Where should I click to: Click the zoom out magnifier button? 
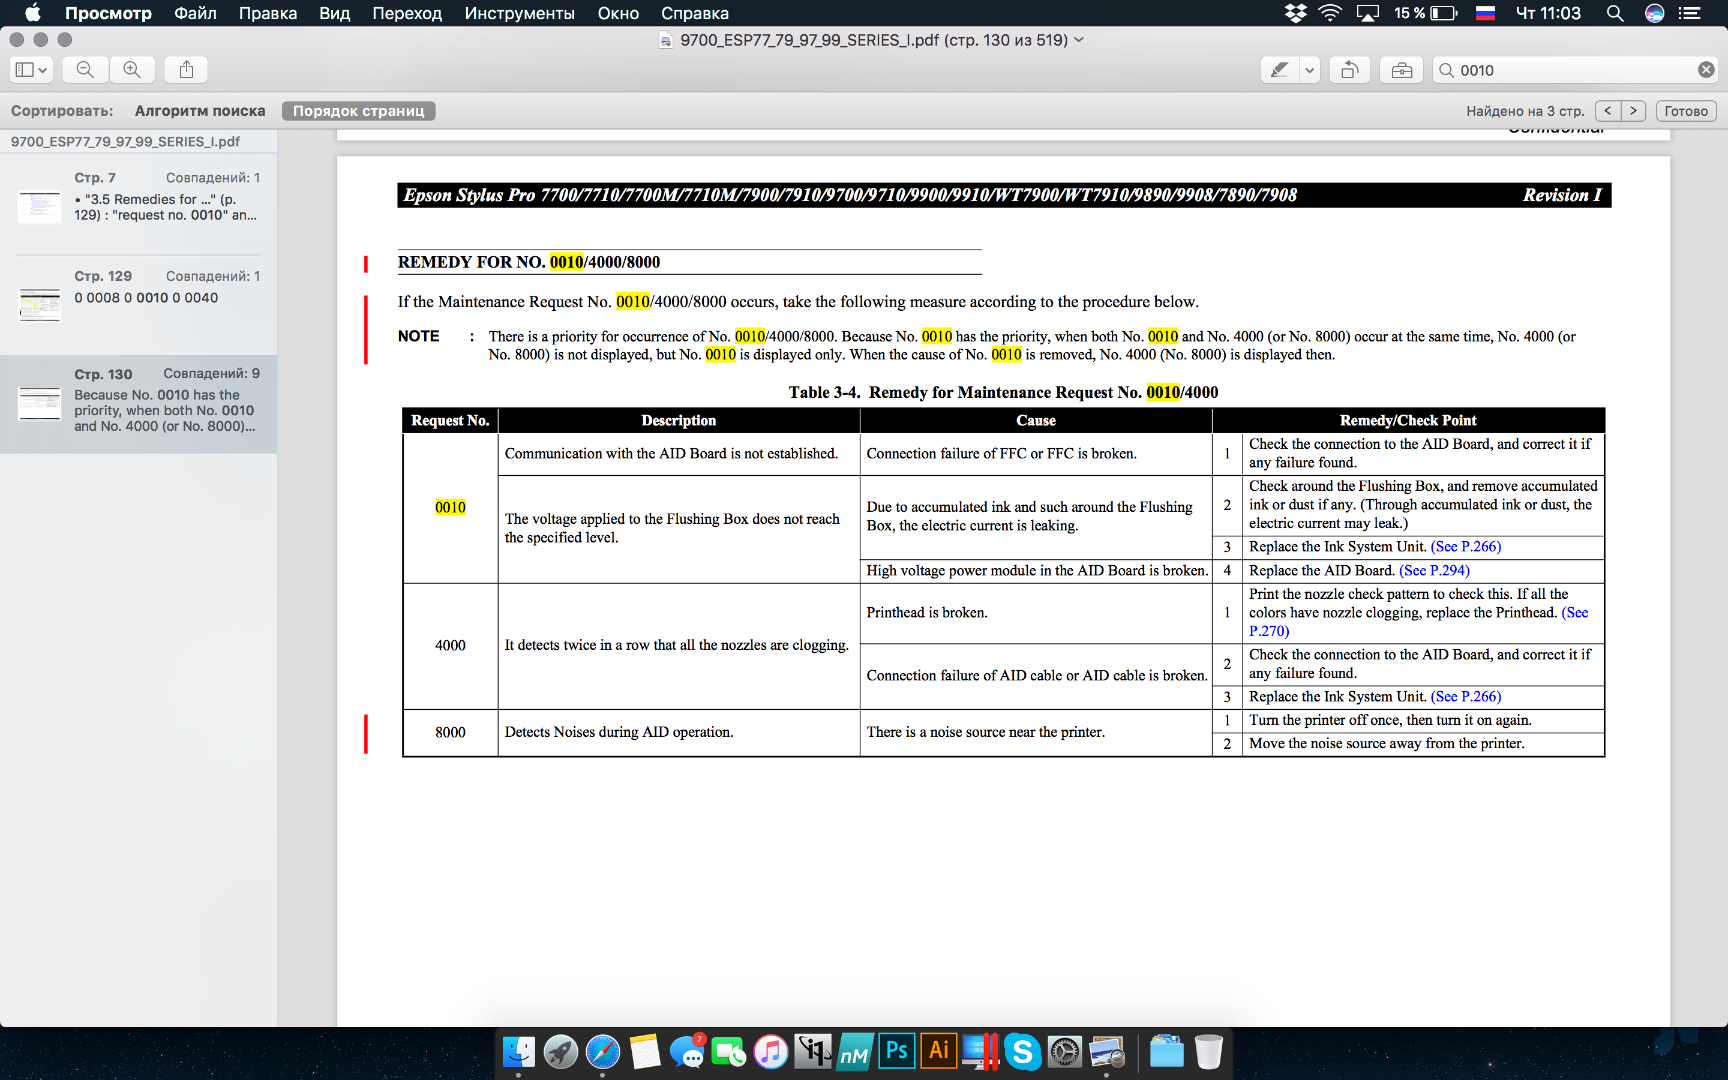[85, 70]
